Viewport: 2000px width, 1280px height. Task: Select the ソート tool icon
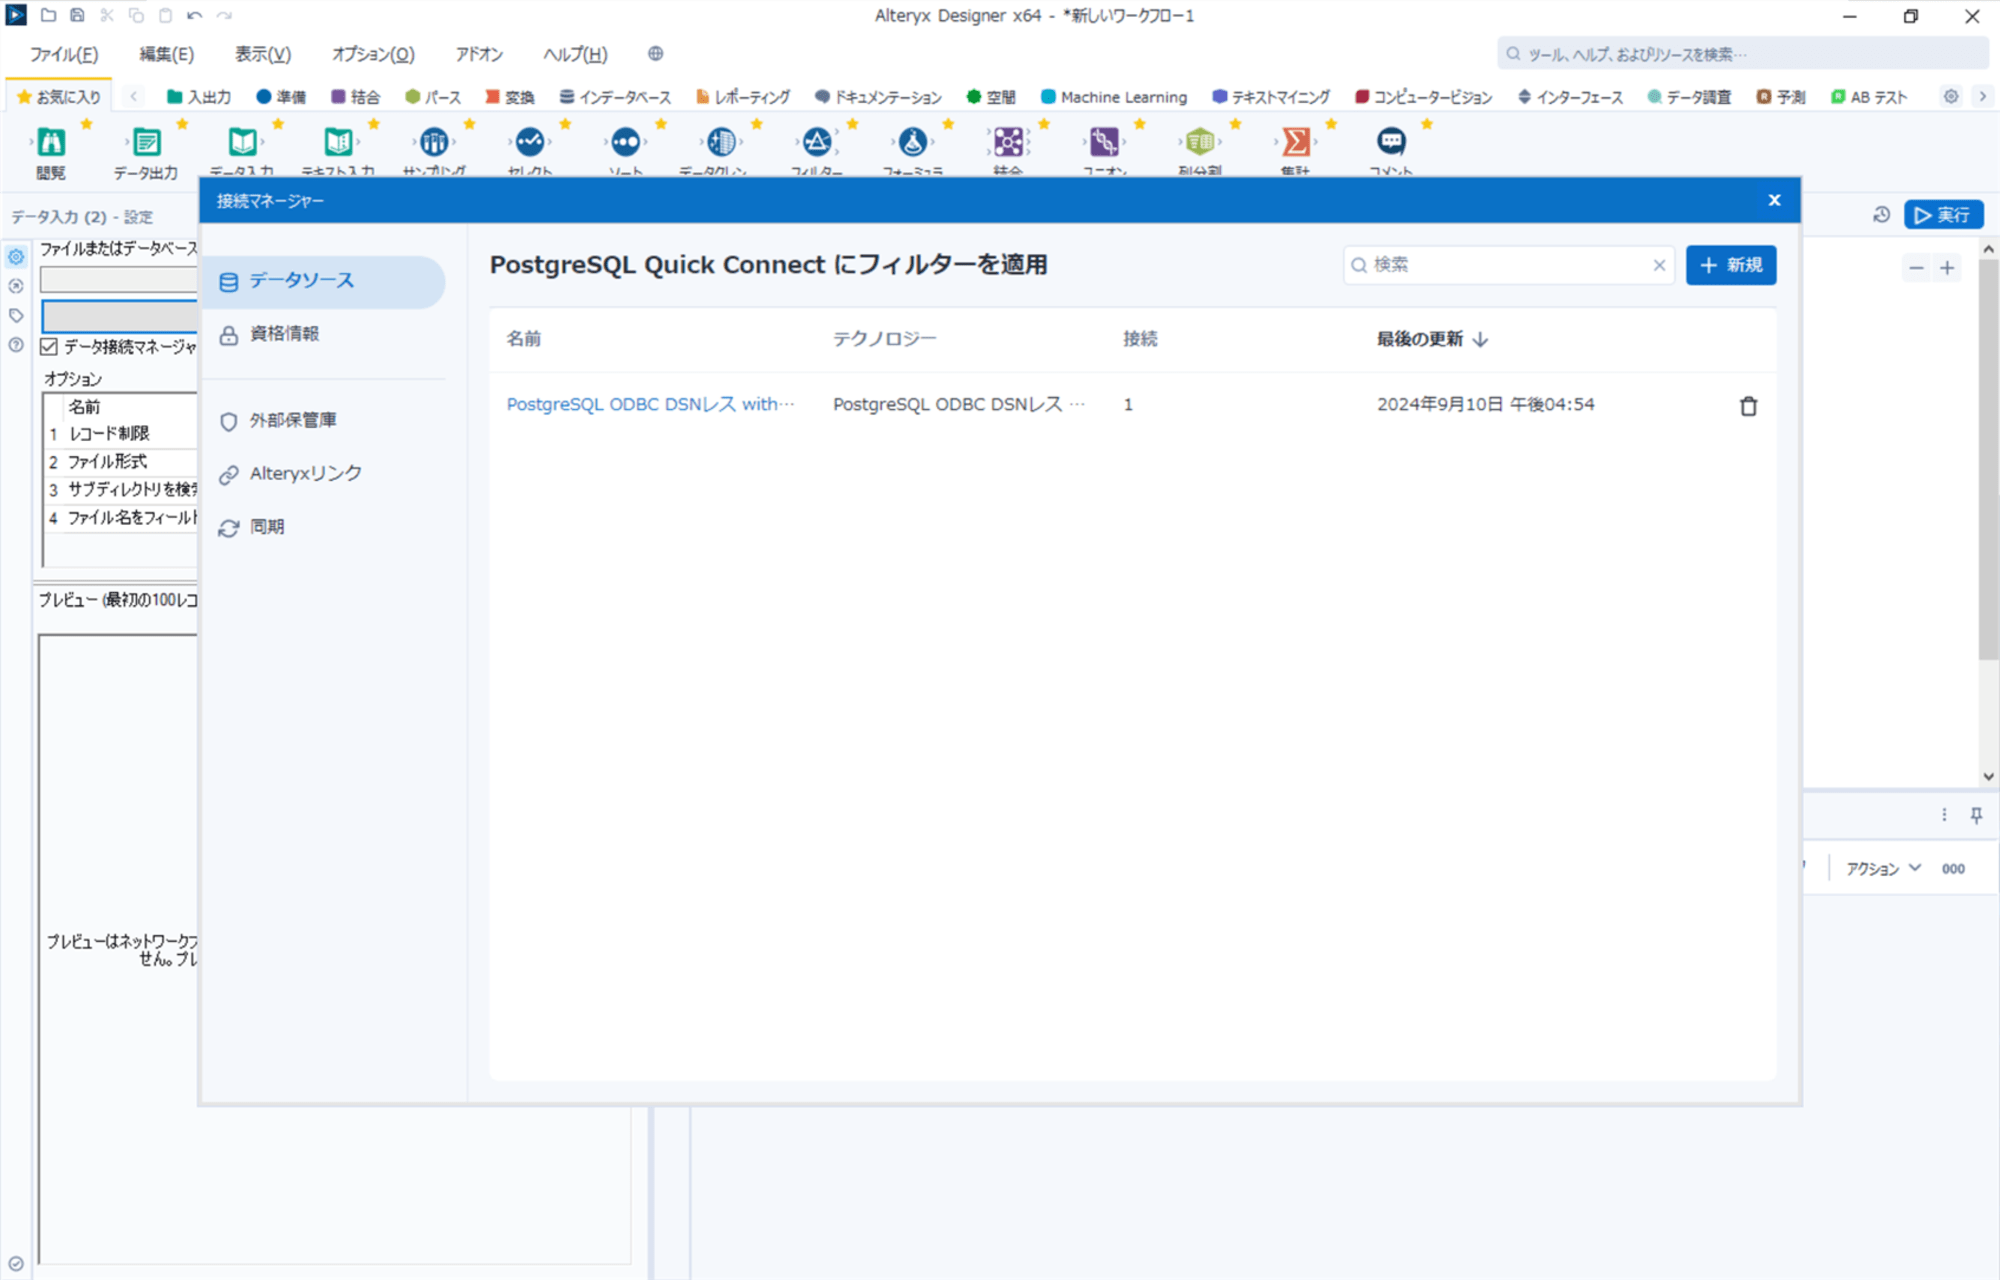tap(626, 142)
